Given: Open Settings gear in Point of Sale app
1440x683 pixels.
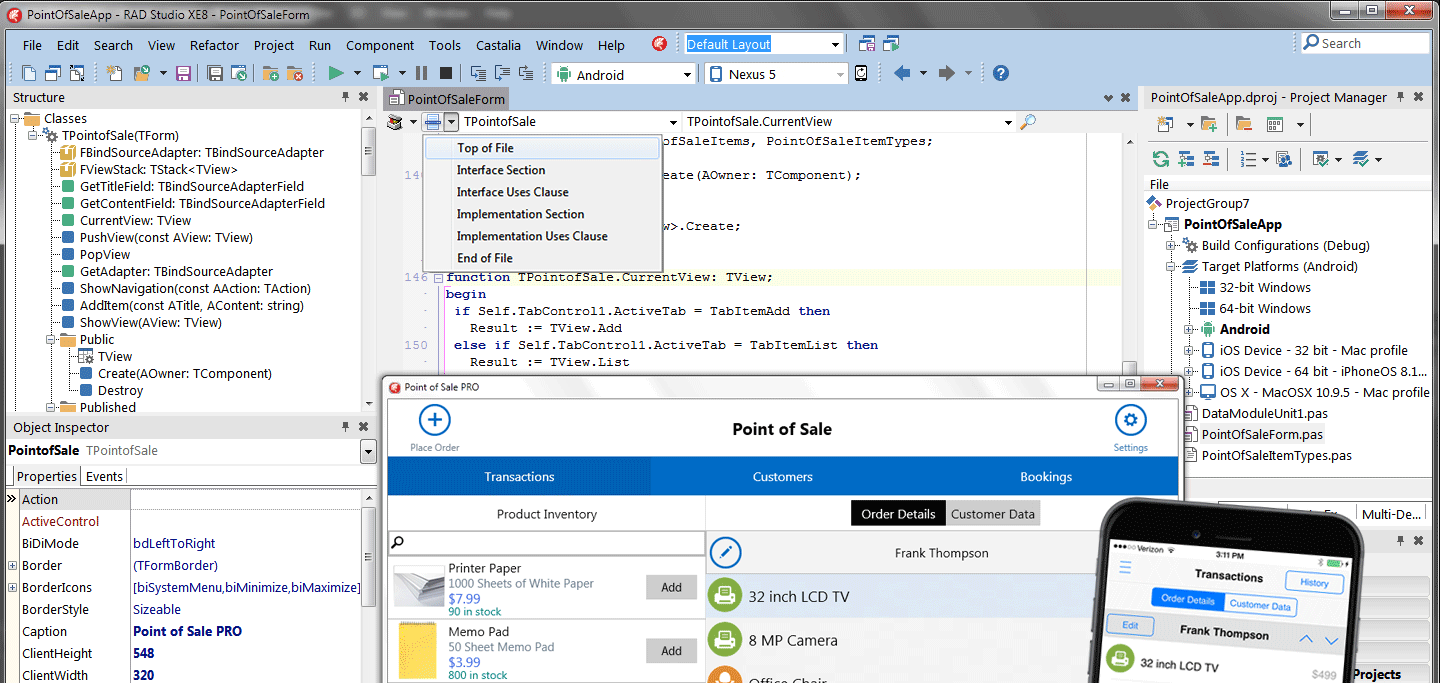Looking at the screenshot, I should coord(1130,421).
